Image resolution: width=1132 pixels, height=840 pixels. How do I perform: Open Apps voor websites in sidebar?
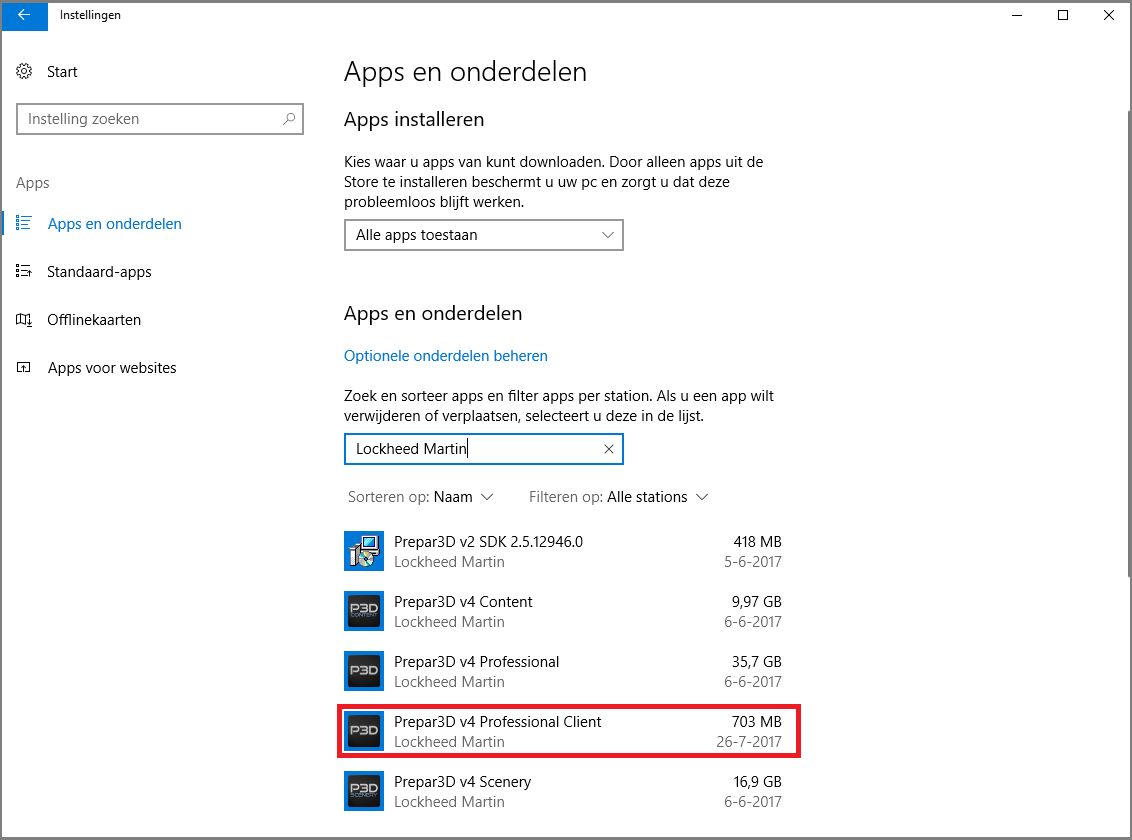click(x=112, y=368)
